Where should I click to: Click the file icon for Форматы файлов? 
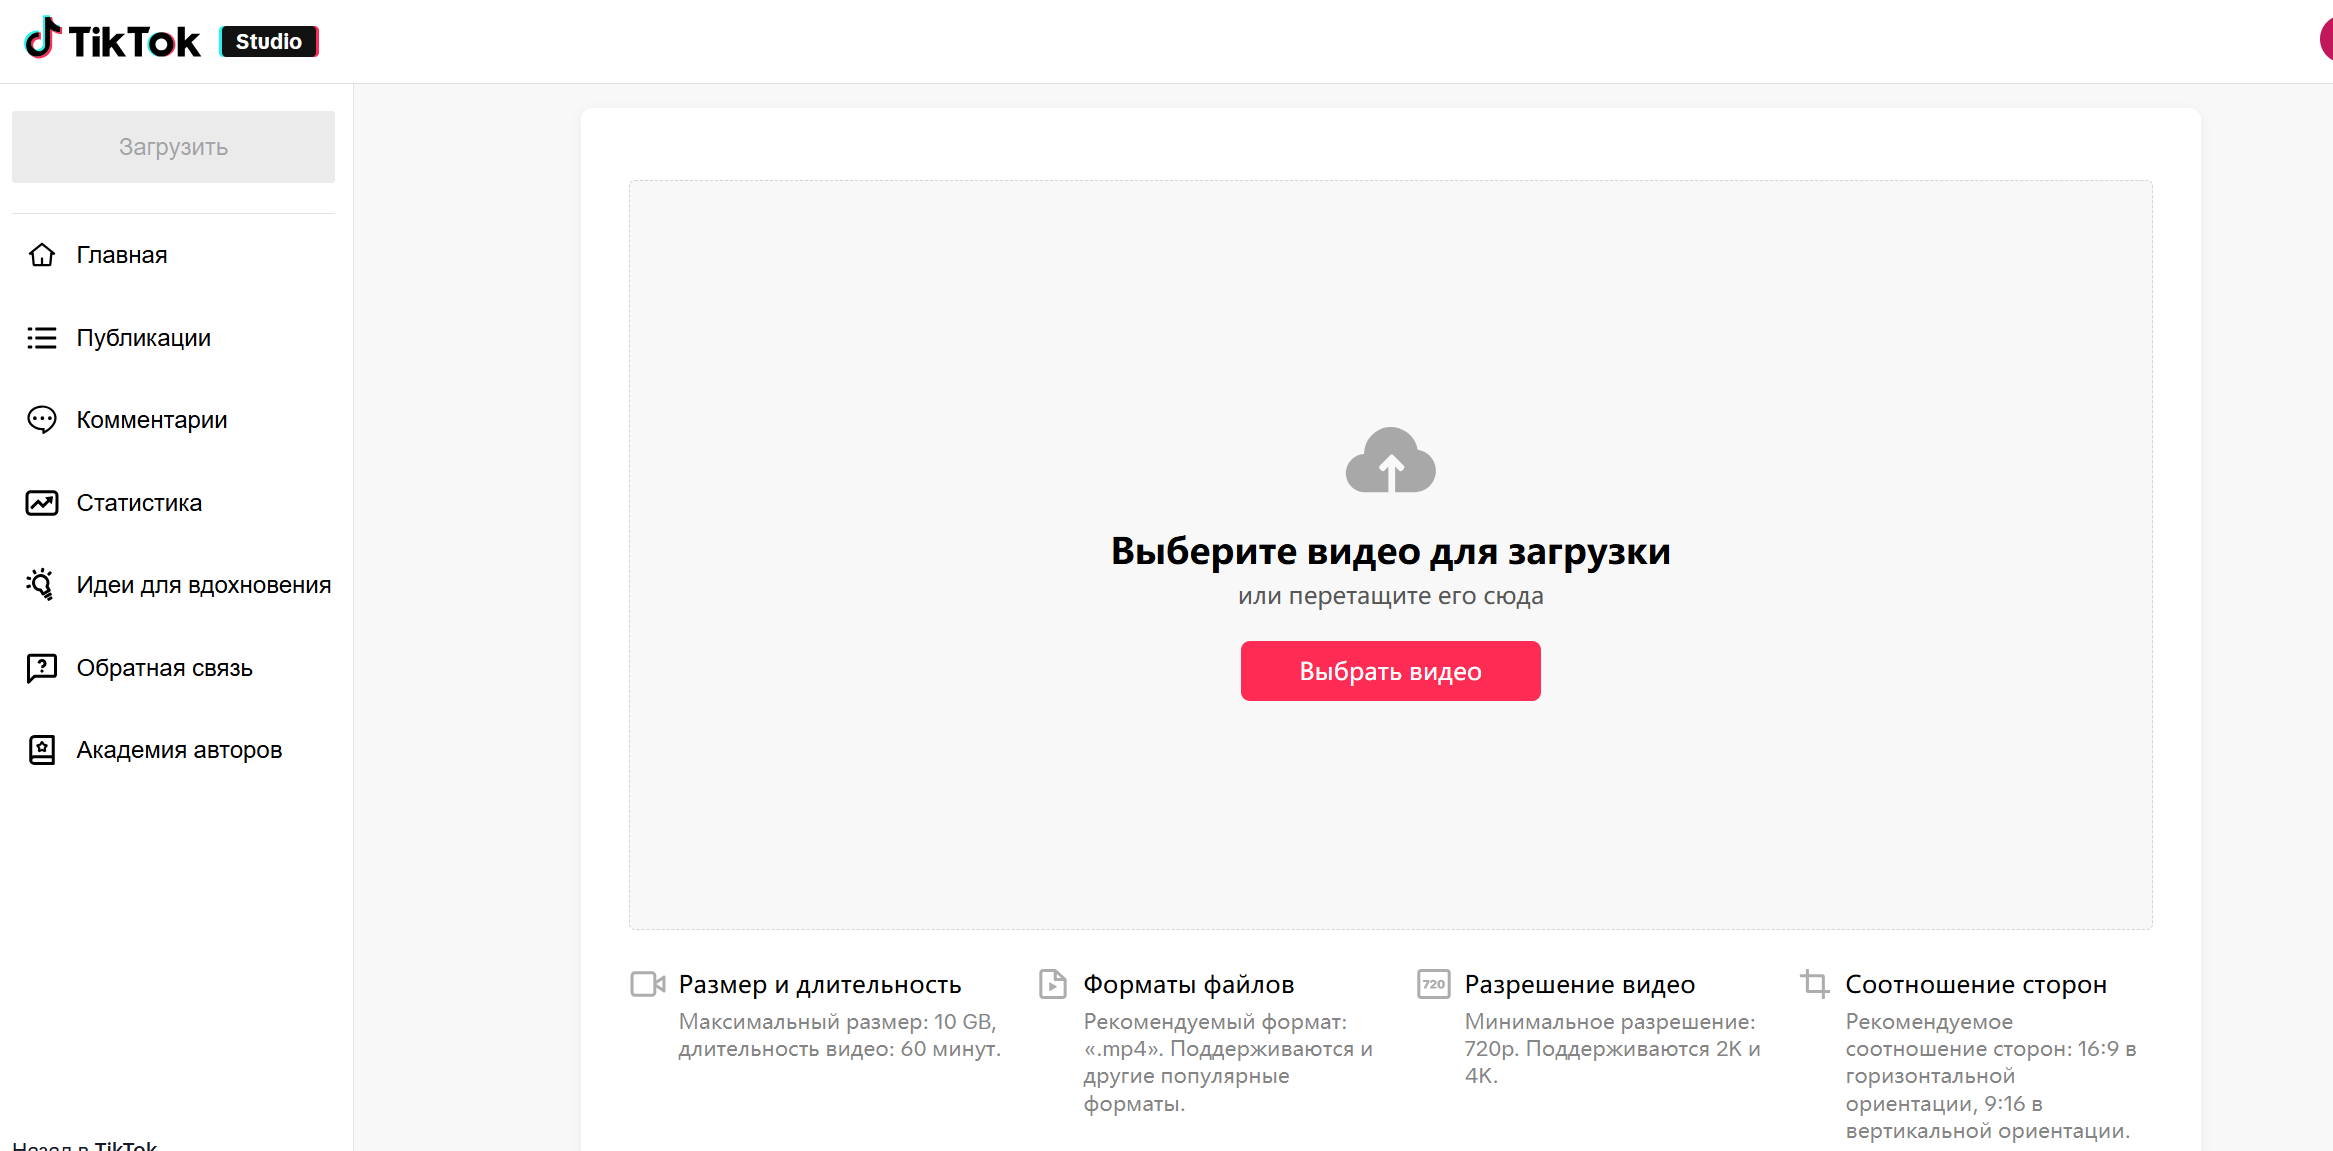pos(1053,984)
